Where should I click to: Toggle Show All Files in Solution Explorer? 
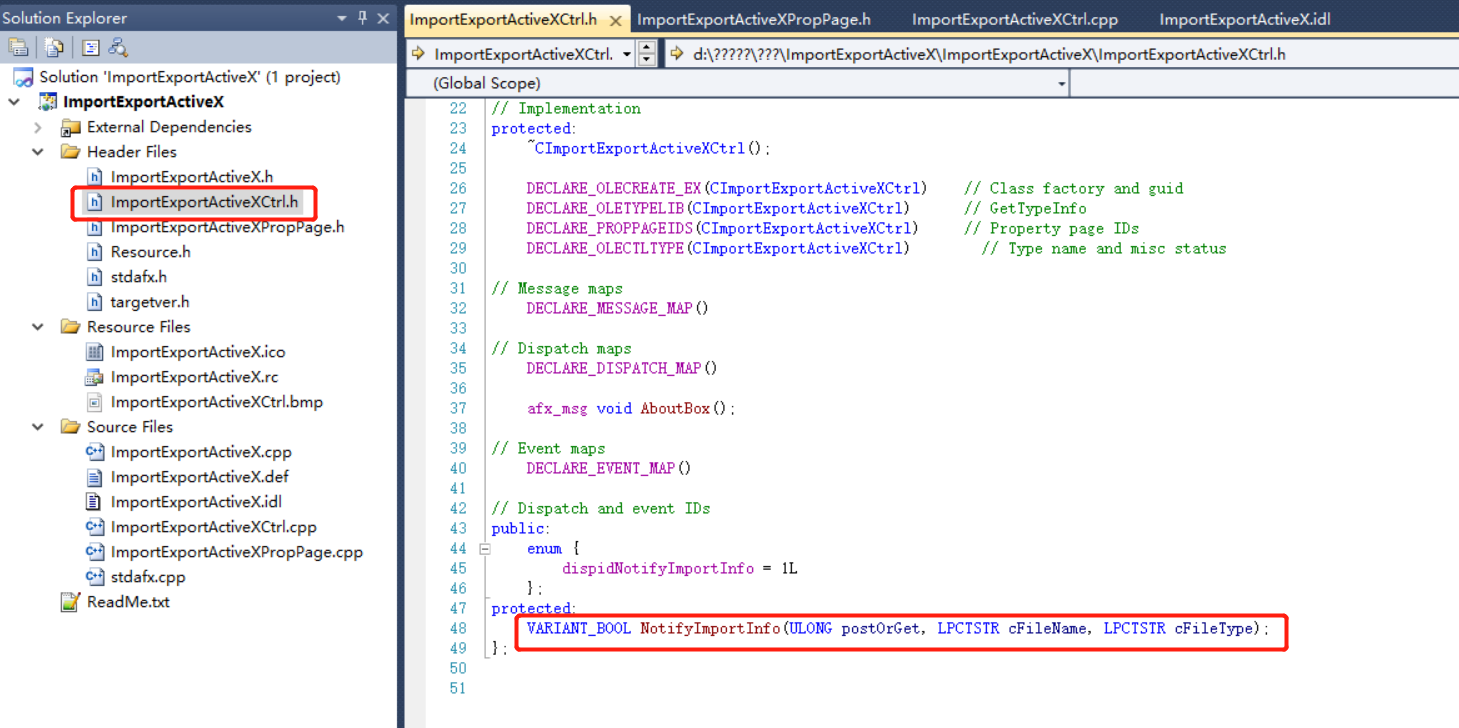(51, 47)
